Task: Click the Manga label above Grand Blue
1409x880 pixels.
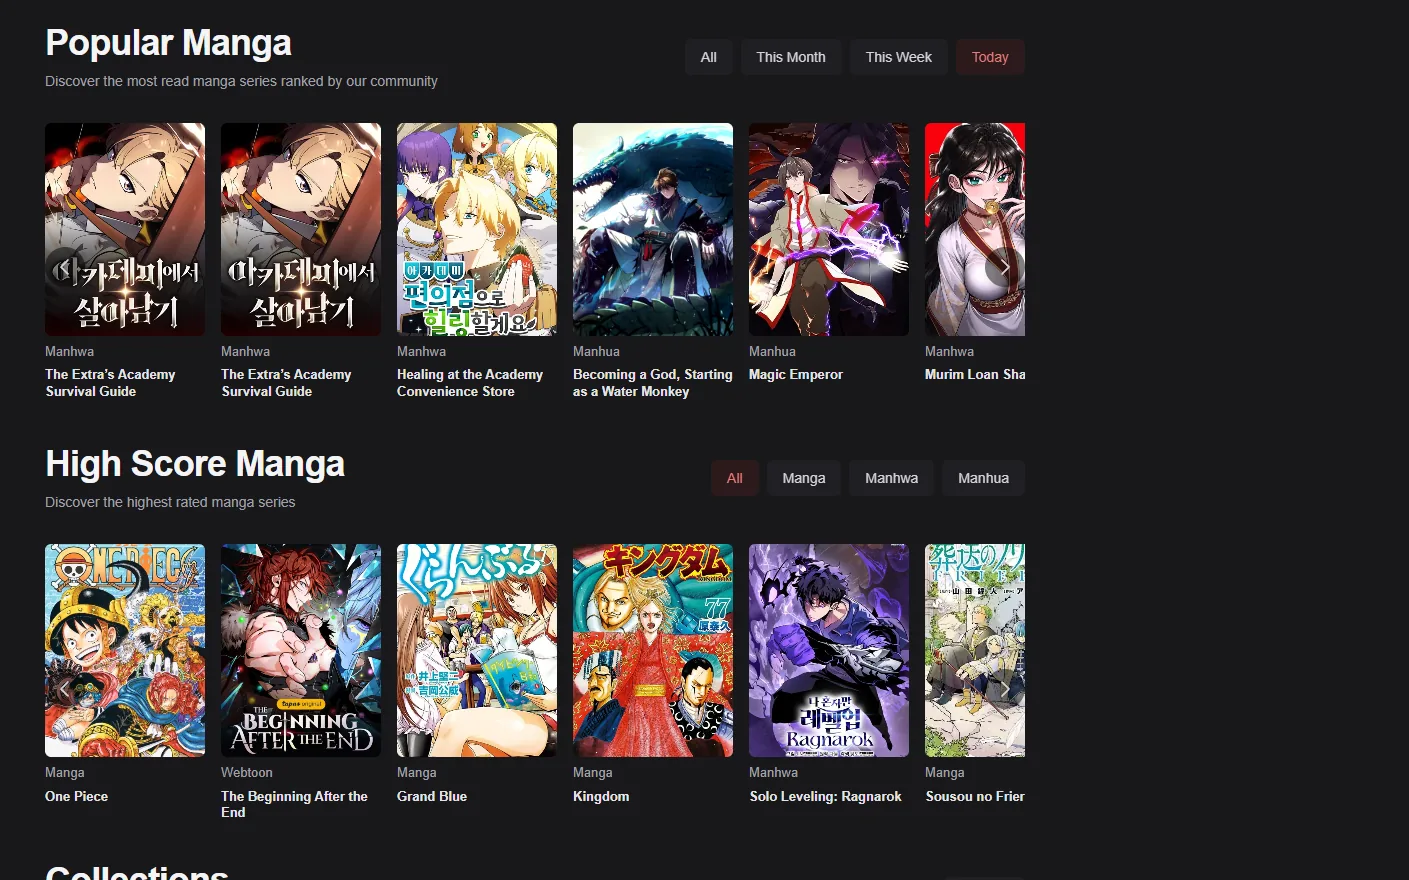Action: pos(417,772)
